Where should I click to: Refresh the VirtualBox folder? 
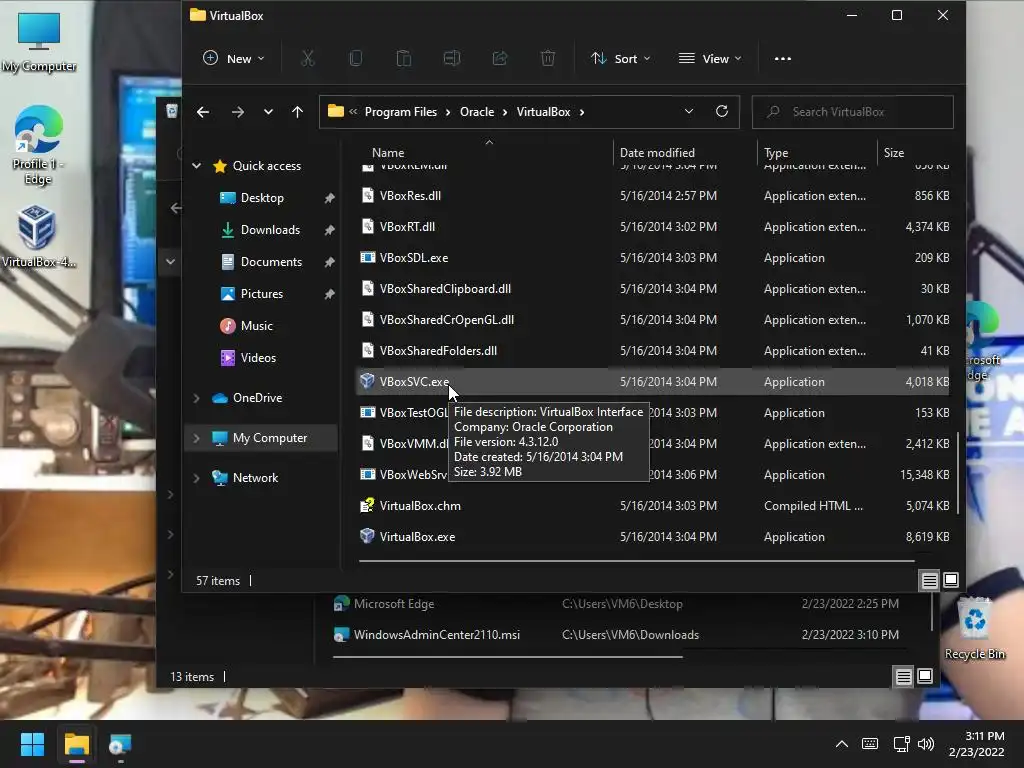coord(722,112)
